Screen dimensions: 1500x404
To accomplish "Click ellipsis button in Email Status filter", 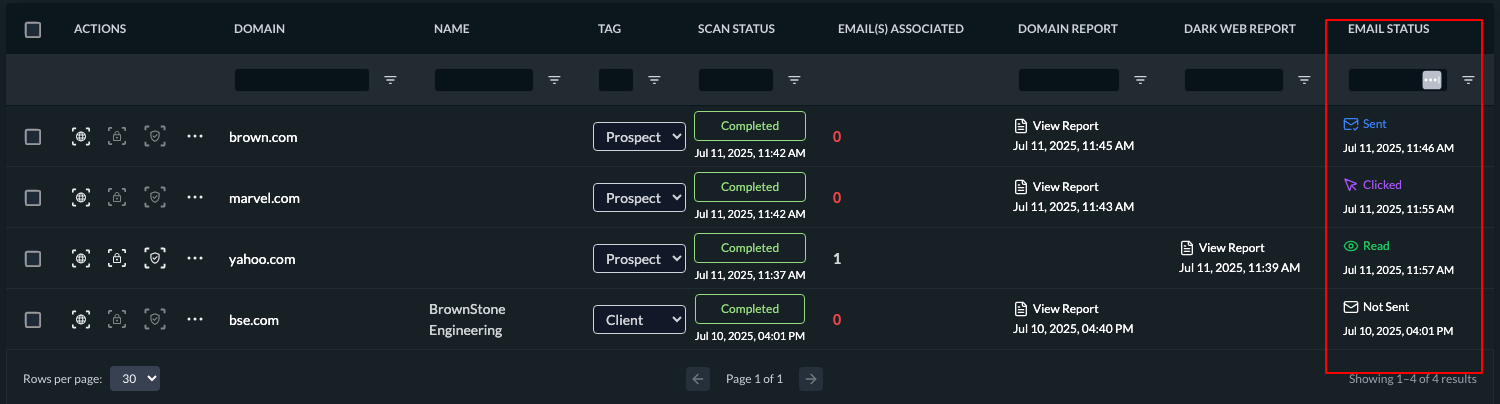I will [x=1431, y=80].
